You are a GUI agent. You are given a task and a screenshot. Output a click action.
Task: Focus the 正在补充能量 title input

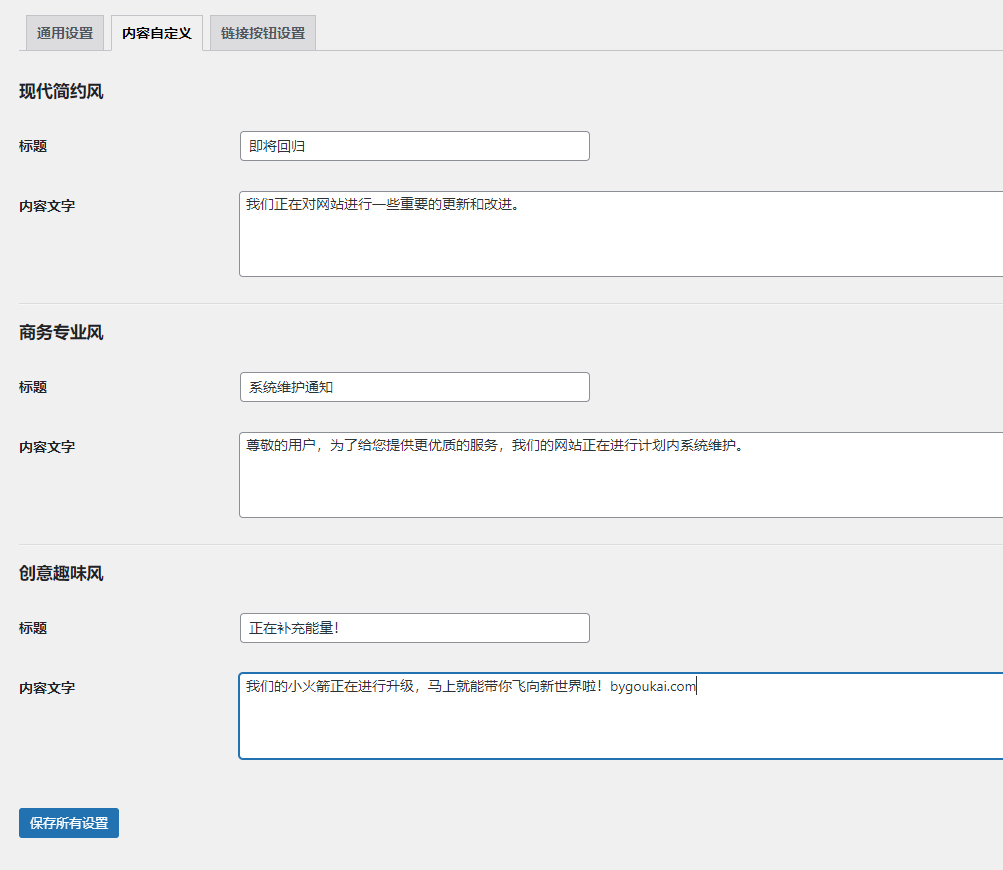(415, 628)
